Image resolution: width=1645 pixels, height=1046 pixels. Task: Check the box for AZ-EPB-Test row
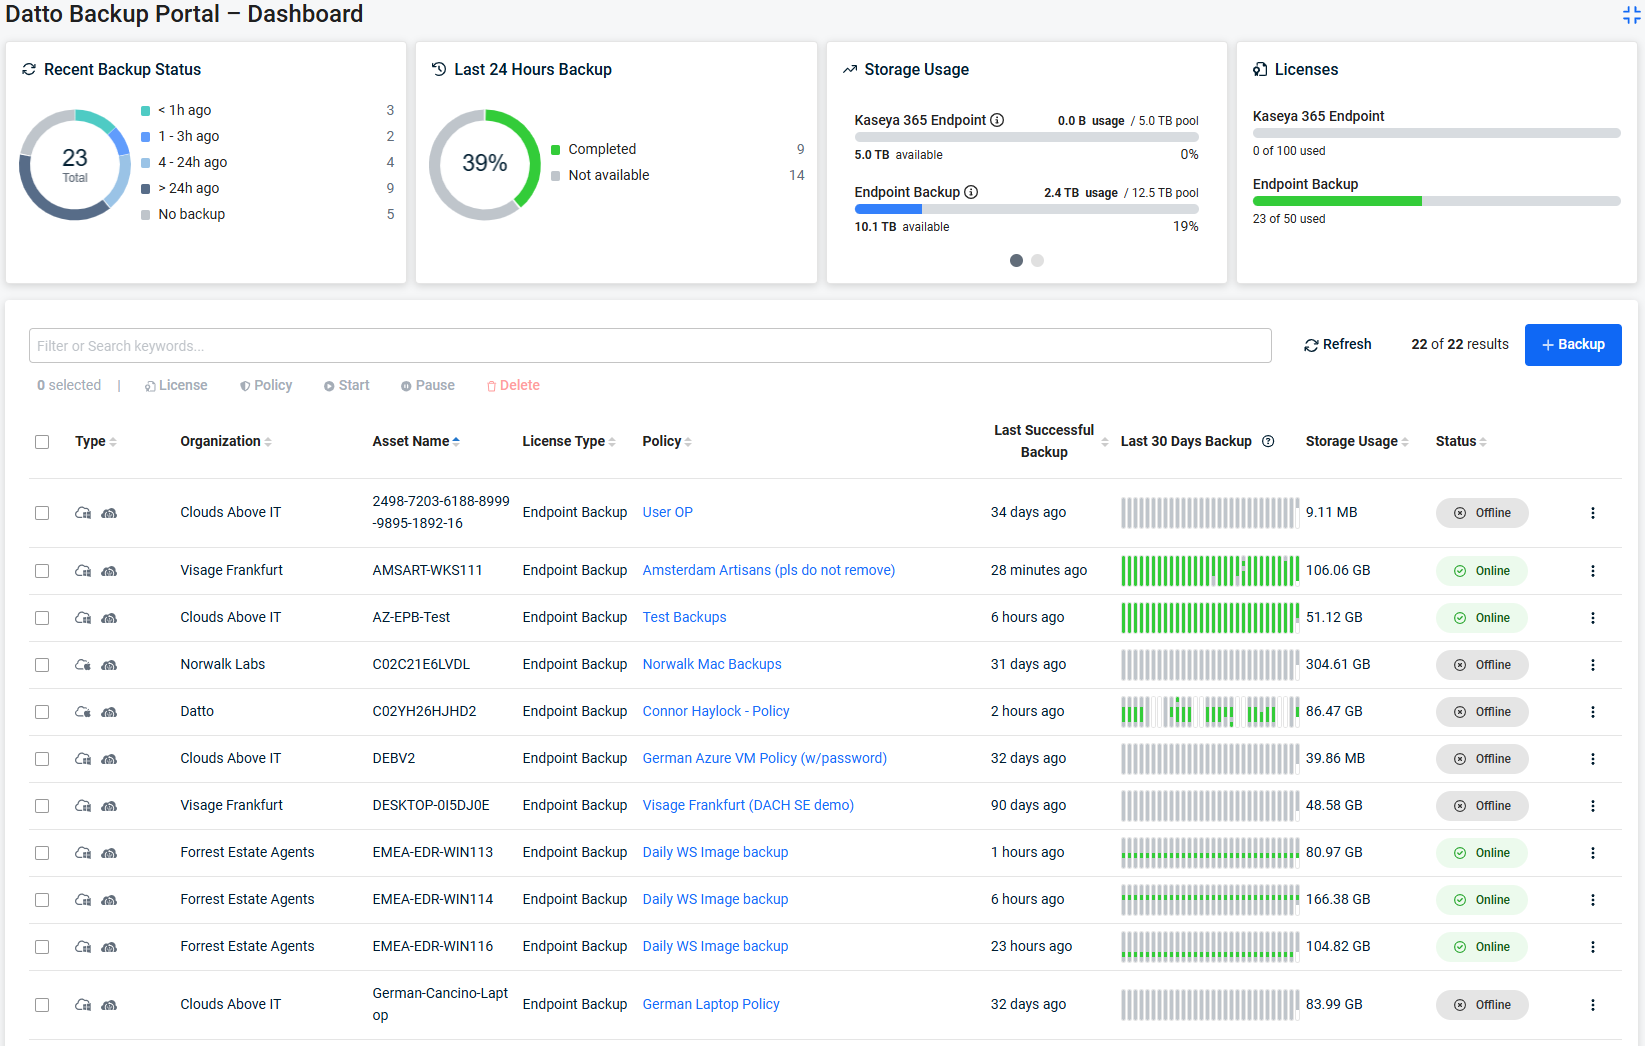(x=42, y=618)
